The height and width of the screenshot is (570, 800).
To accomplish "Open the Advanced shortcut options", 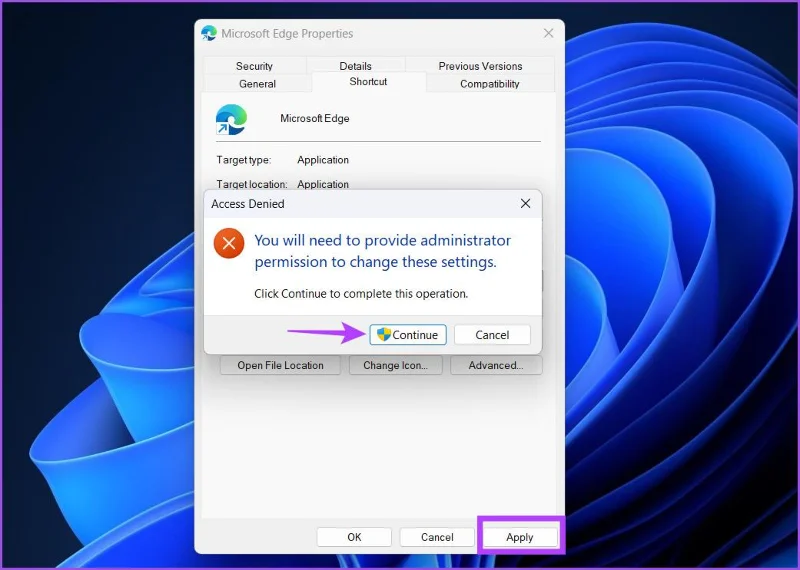I will click(496, 365).
